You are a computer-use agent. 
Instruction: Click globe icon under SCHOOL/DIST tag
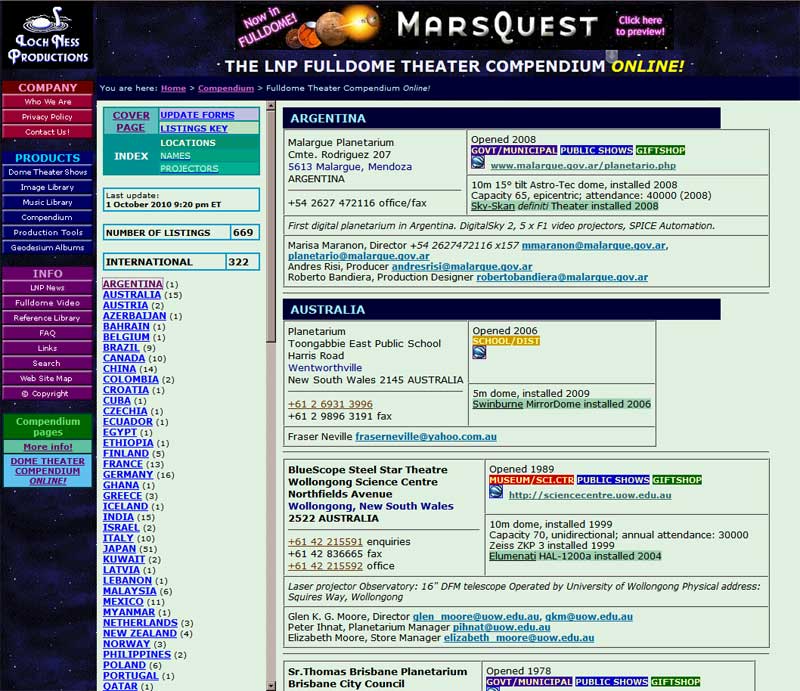point(479,352)
